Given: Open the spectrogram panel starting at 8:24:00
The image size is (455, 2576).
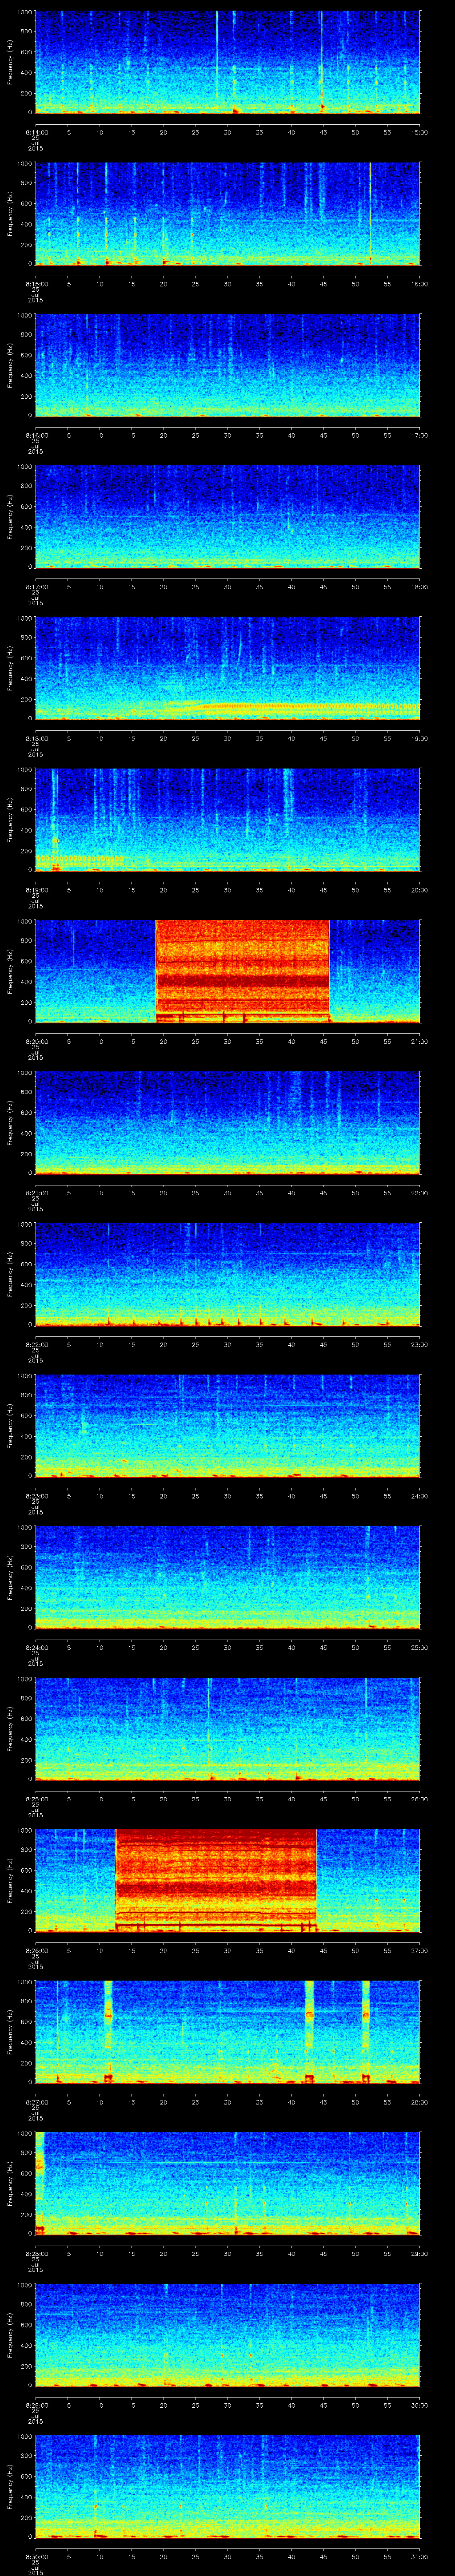Looking at the screenshot, I should point(228,1577).
